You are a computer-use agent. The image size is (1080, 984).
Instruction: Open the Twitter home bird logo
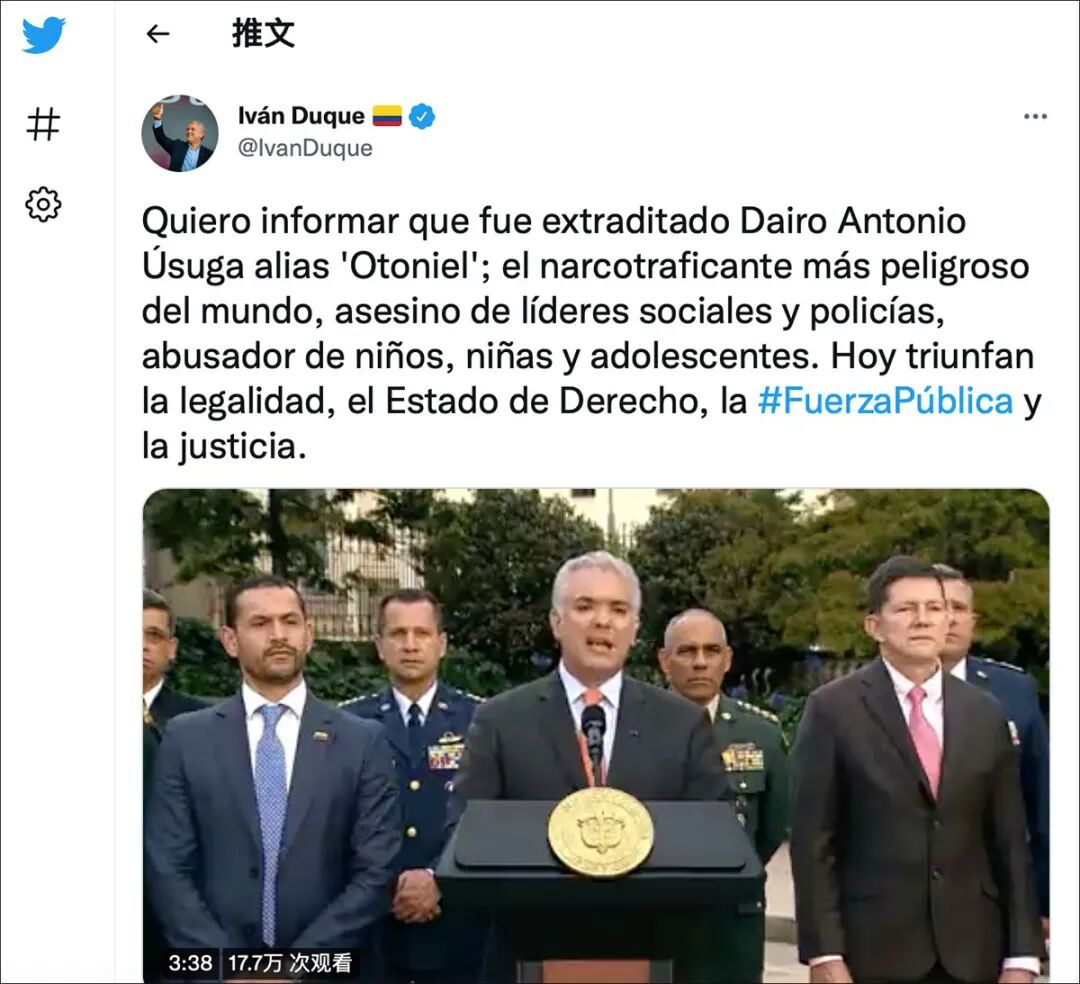click(43, 35)
